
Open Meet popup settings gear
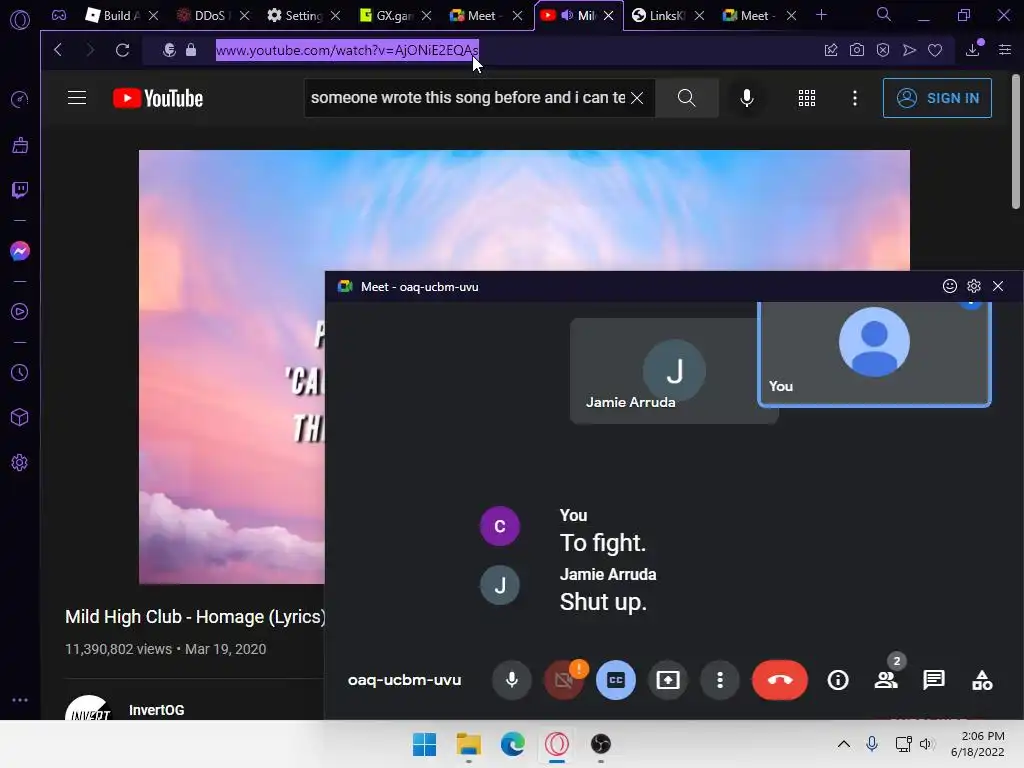tap(974, 286)
